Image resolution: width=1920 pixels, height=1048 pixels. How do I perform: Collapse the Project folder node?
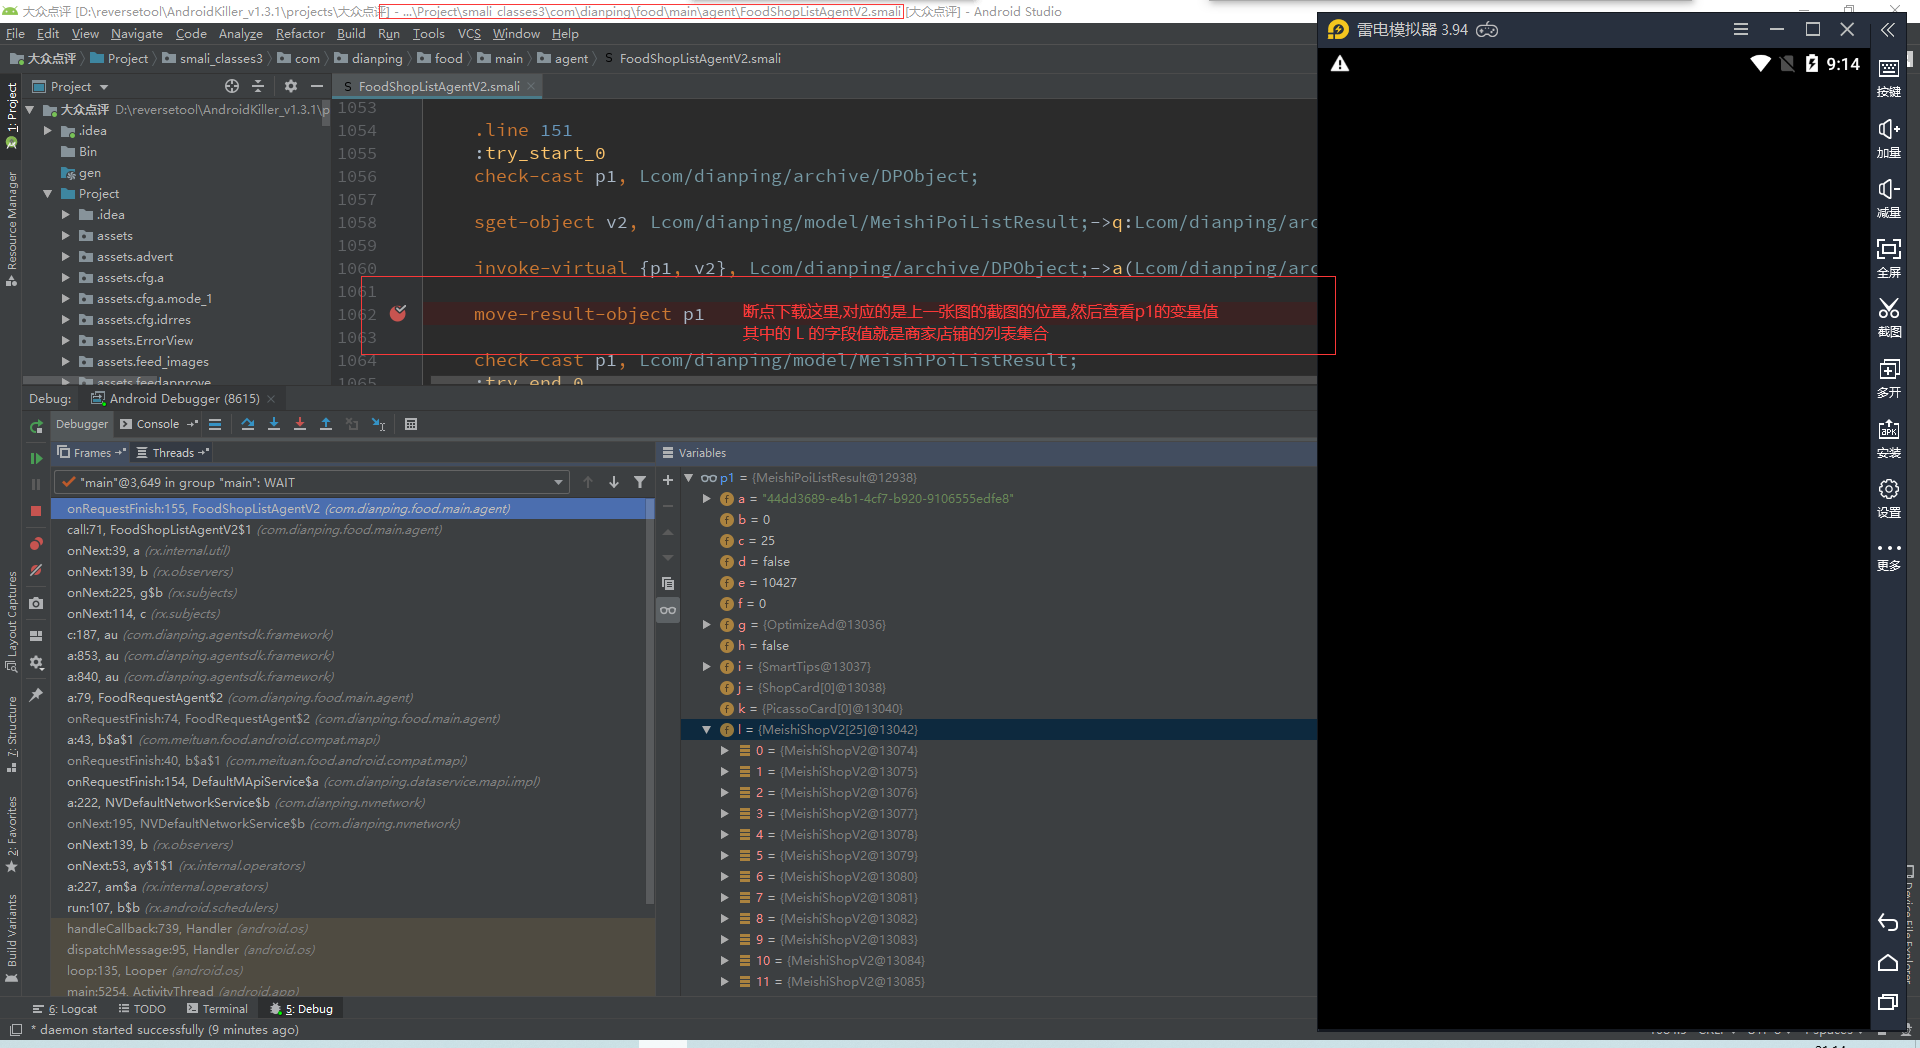[48, 194]
